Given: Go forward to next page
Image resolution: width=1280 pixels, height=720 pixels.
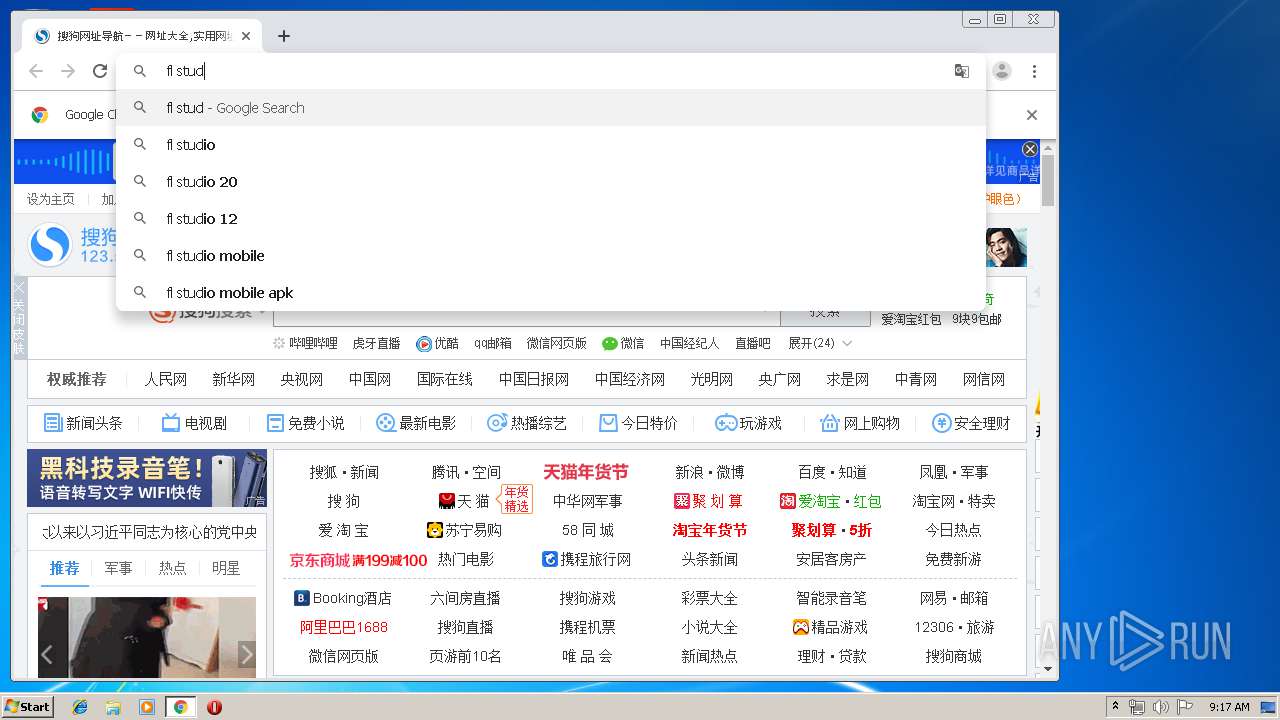Looking at the screenshot, I should [x=68, y=71].
